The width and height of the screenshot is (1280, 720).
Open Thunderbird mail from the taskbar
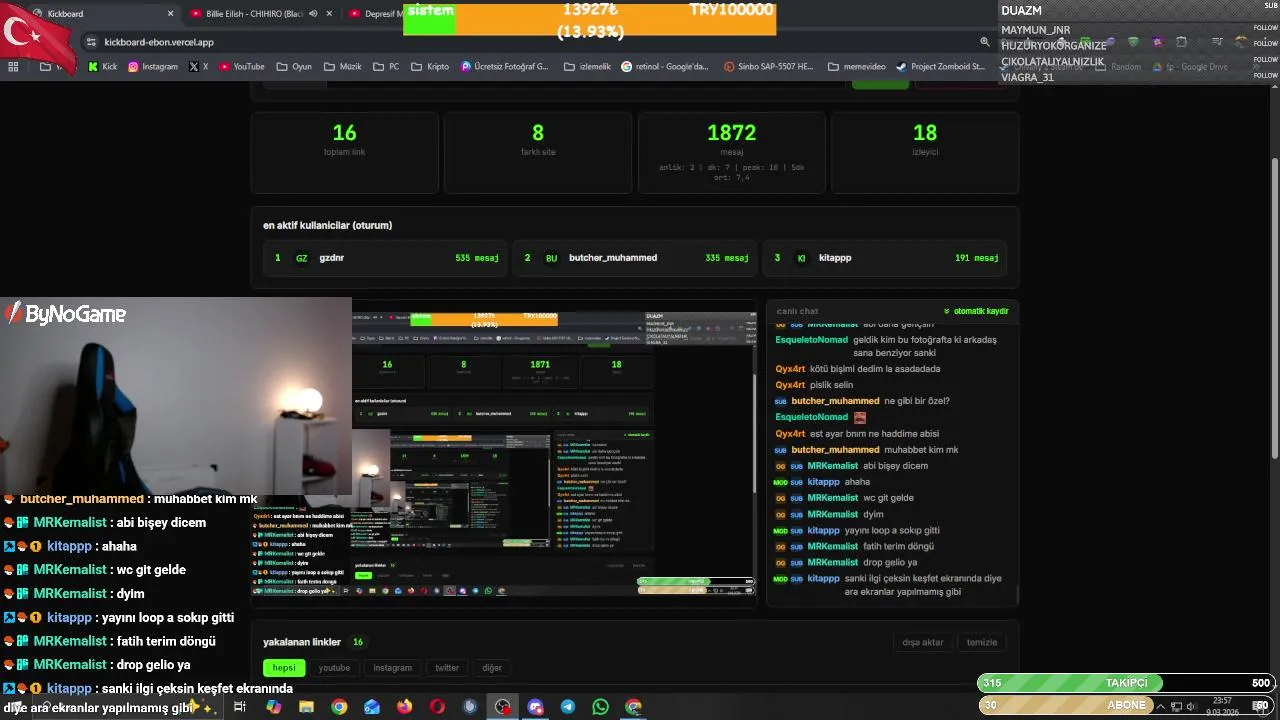[372, 707]
